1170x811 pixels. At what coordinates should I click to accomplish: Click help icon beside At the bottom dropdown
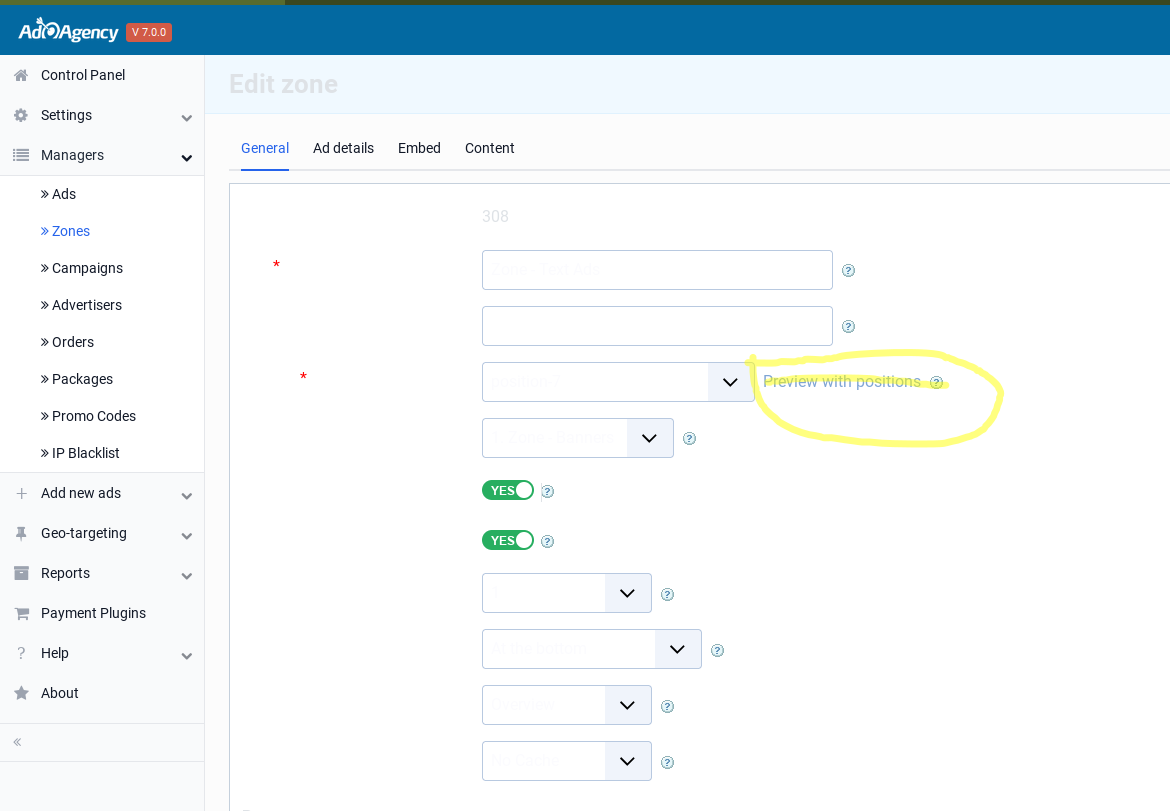pos(717,651)
